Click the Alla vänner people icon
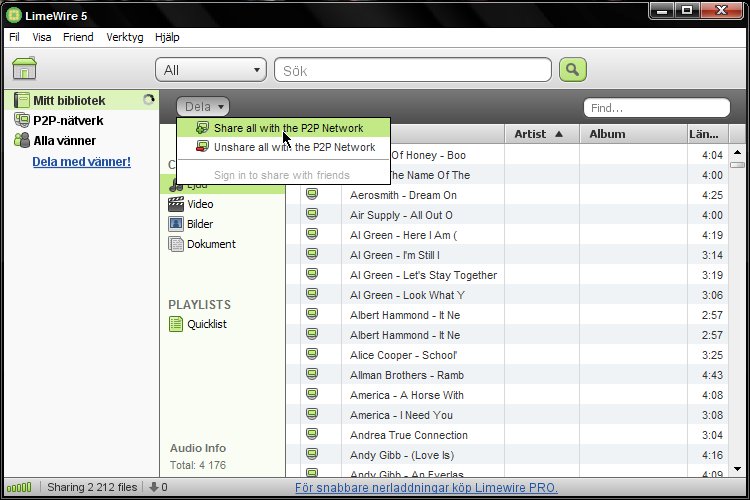The height and width of the screenshot is (500, 750). point(22,140)
